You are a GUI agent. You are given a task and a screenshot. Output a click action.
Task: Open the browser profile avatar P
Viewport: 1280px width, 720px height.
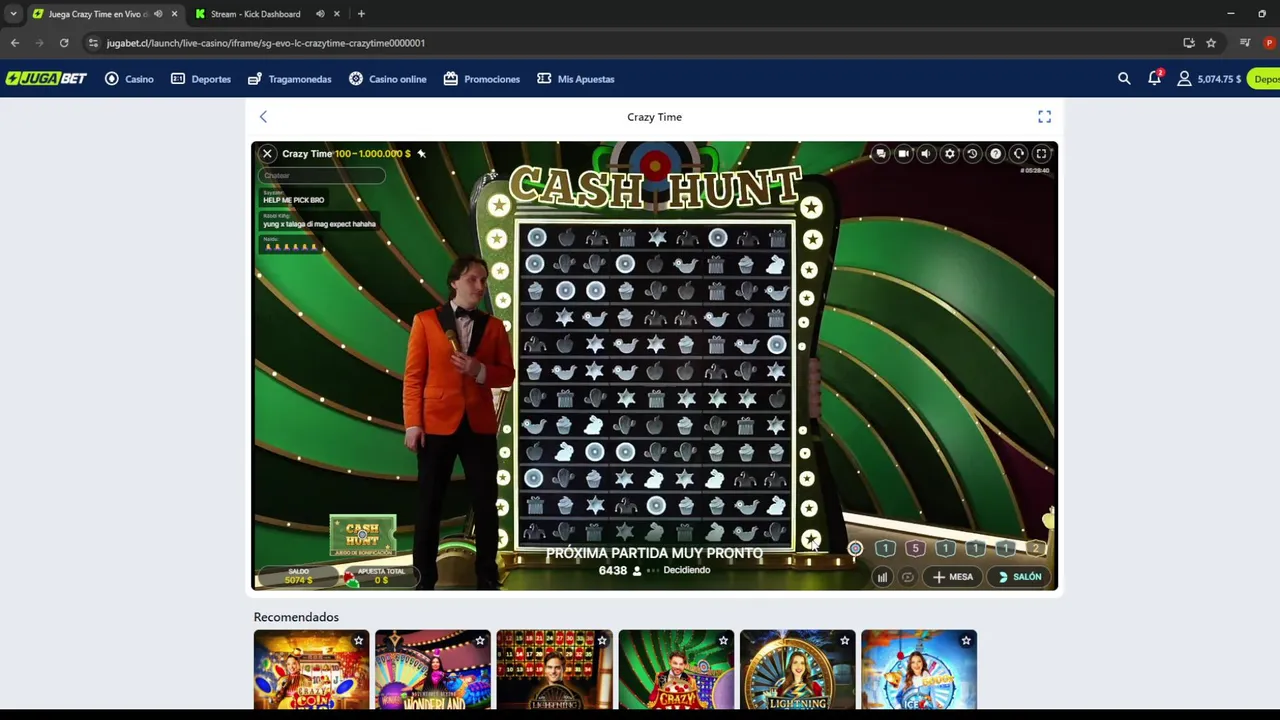coord(1269,43)
